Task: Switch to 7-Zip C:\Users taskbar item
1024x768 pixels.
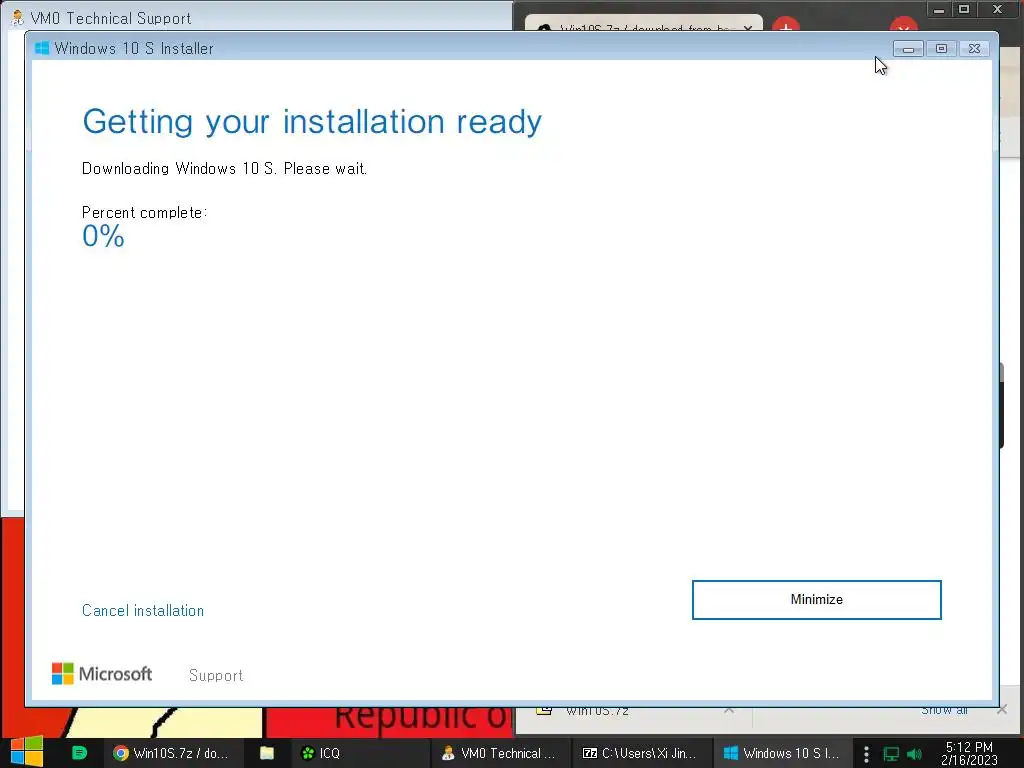Action: click(x=641, y=753)
